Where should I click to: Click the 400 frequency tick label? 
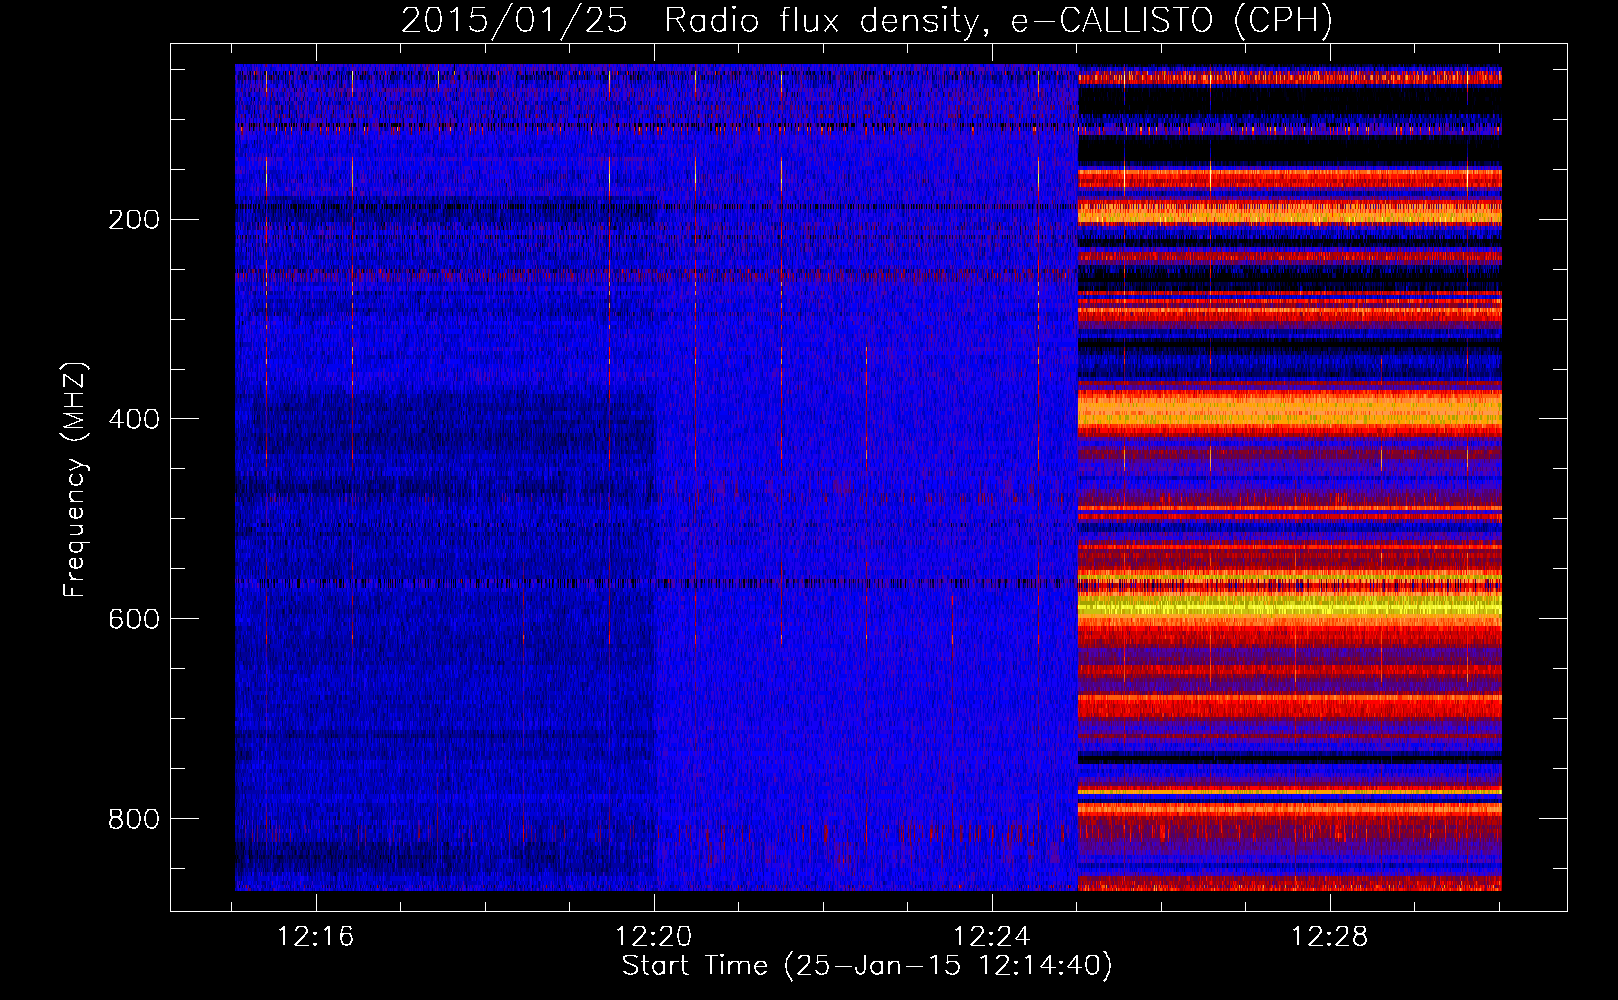click(134, 419)
